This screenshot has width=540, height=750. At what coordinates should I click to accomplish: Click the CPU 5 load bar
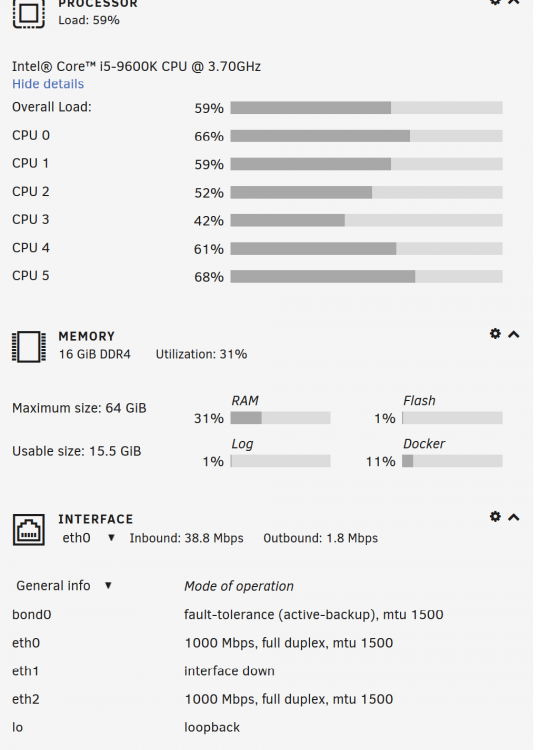point(366,276)
